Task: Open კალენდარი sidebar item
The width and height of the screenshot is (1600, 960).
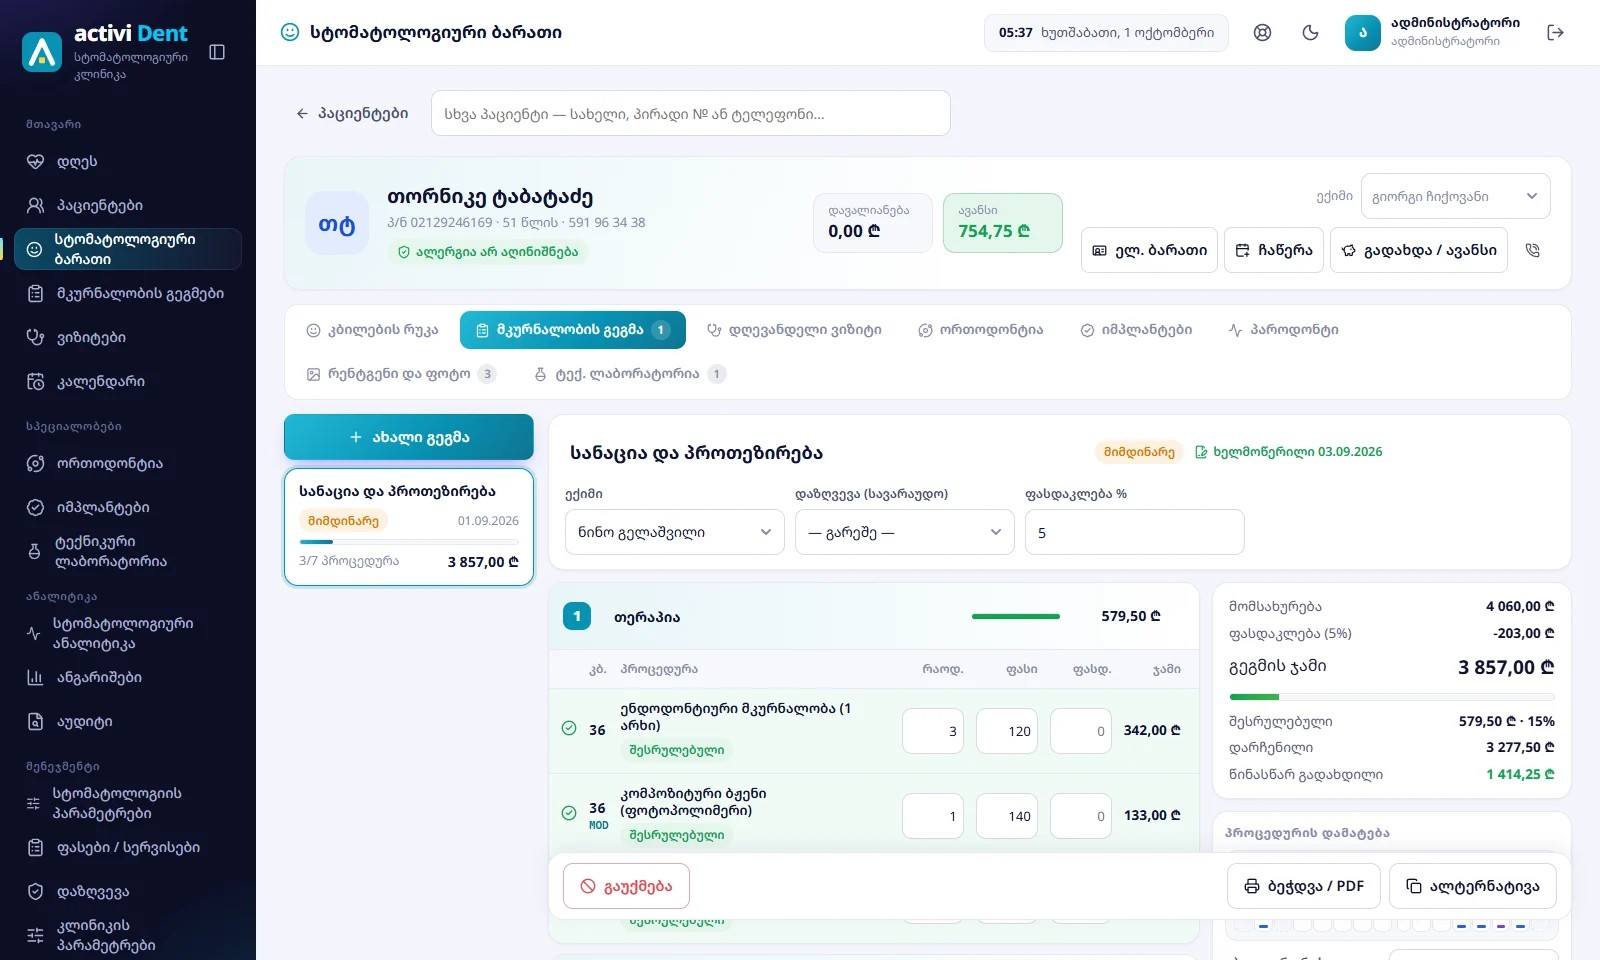Action: pyautogui.click(x=128, y=381)
